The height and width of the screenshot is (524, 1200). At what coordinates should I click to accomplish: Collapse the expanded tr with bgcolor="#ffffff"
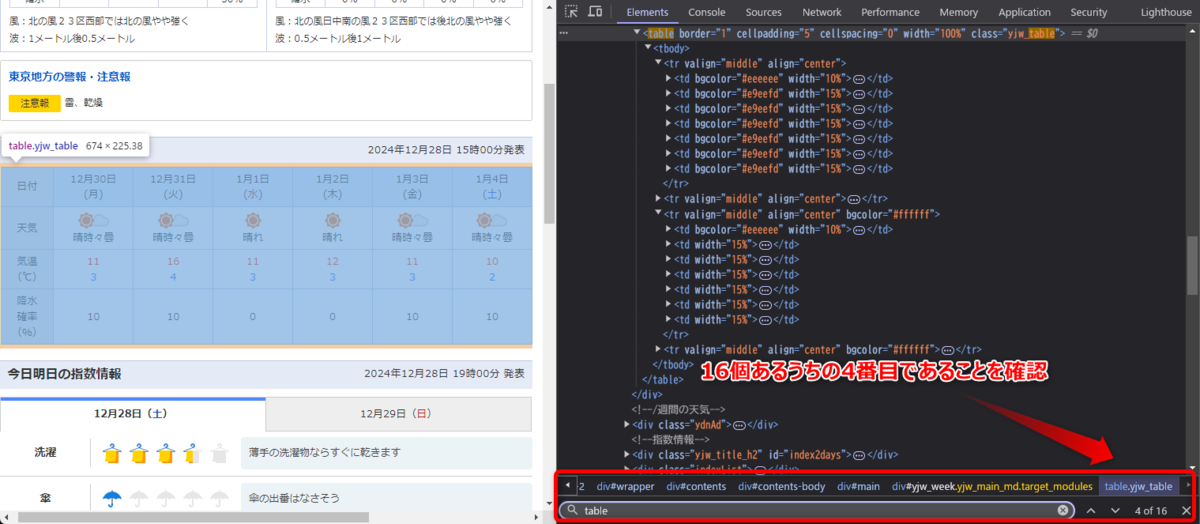(x=658, y=214)
